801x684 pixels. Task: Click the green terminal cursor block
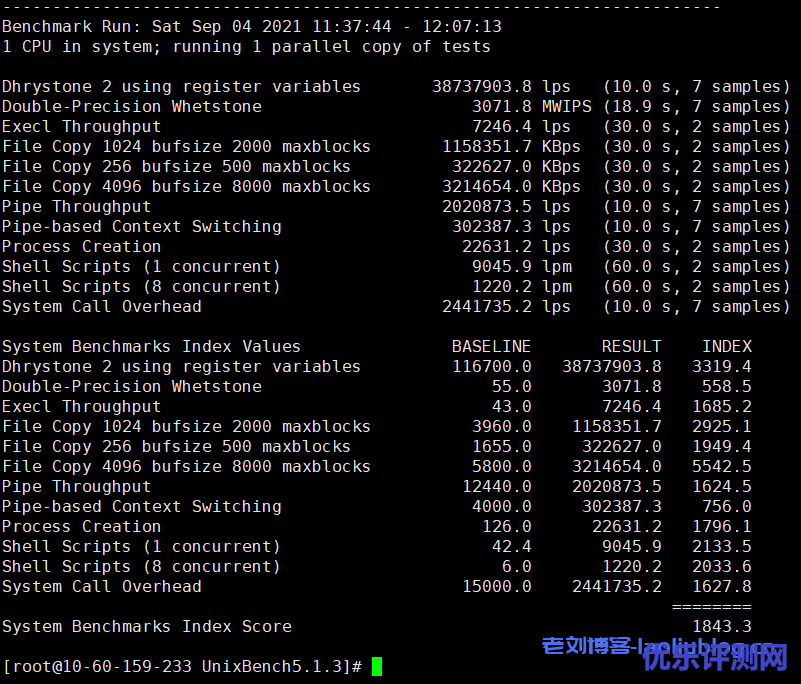coord(377,666)
